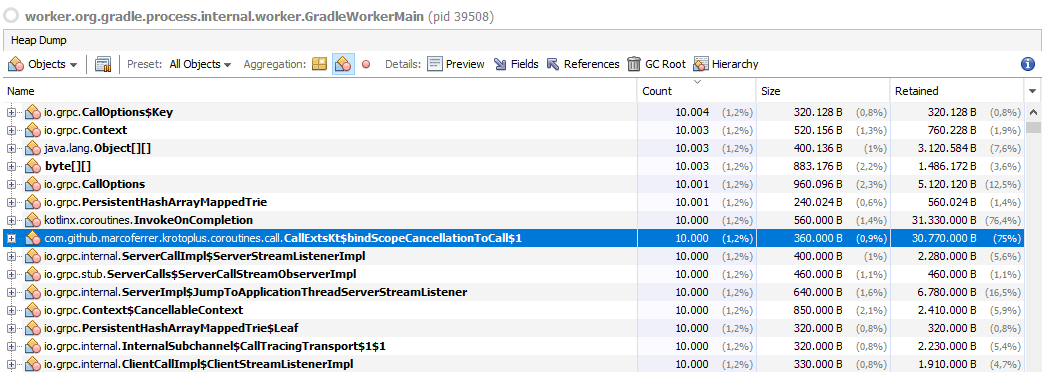The width and height of the screenshot is (1046, 372).
Task: Sort by the Retained column header
Action: tap(956, 91)
